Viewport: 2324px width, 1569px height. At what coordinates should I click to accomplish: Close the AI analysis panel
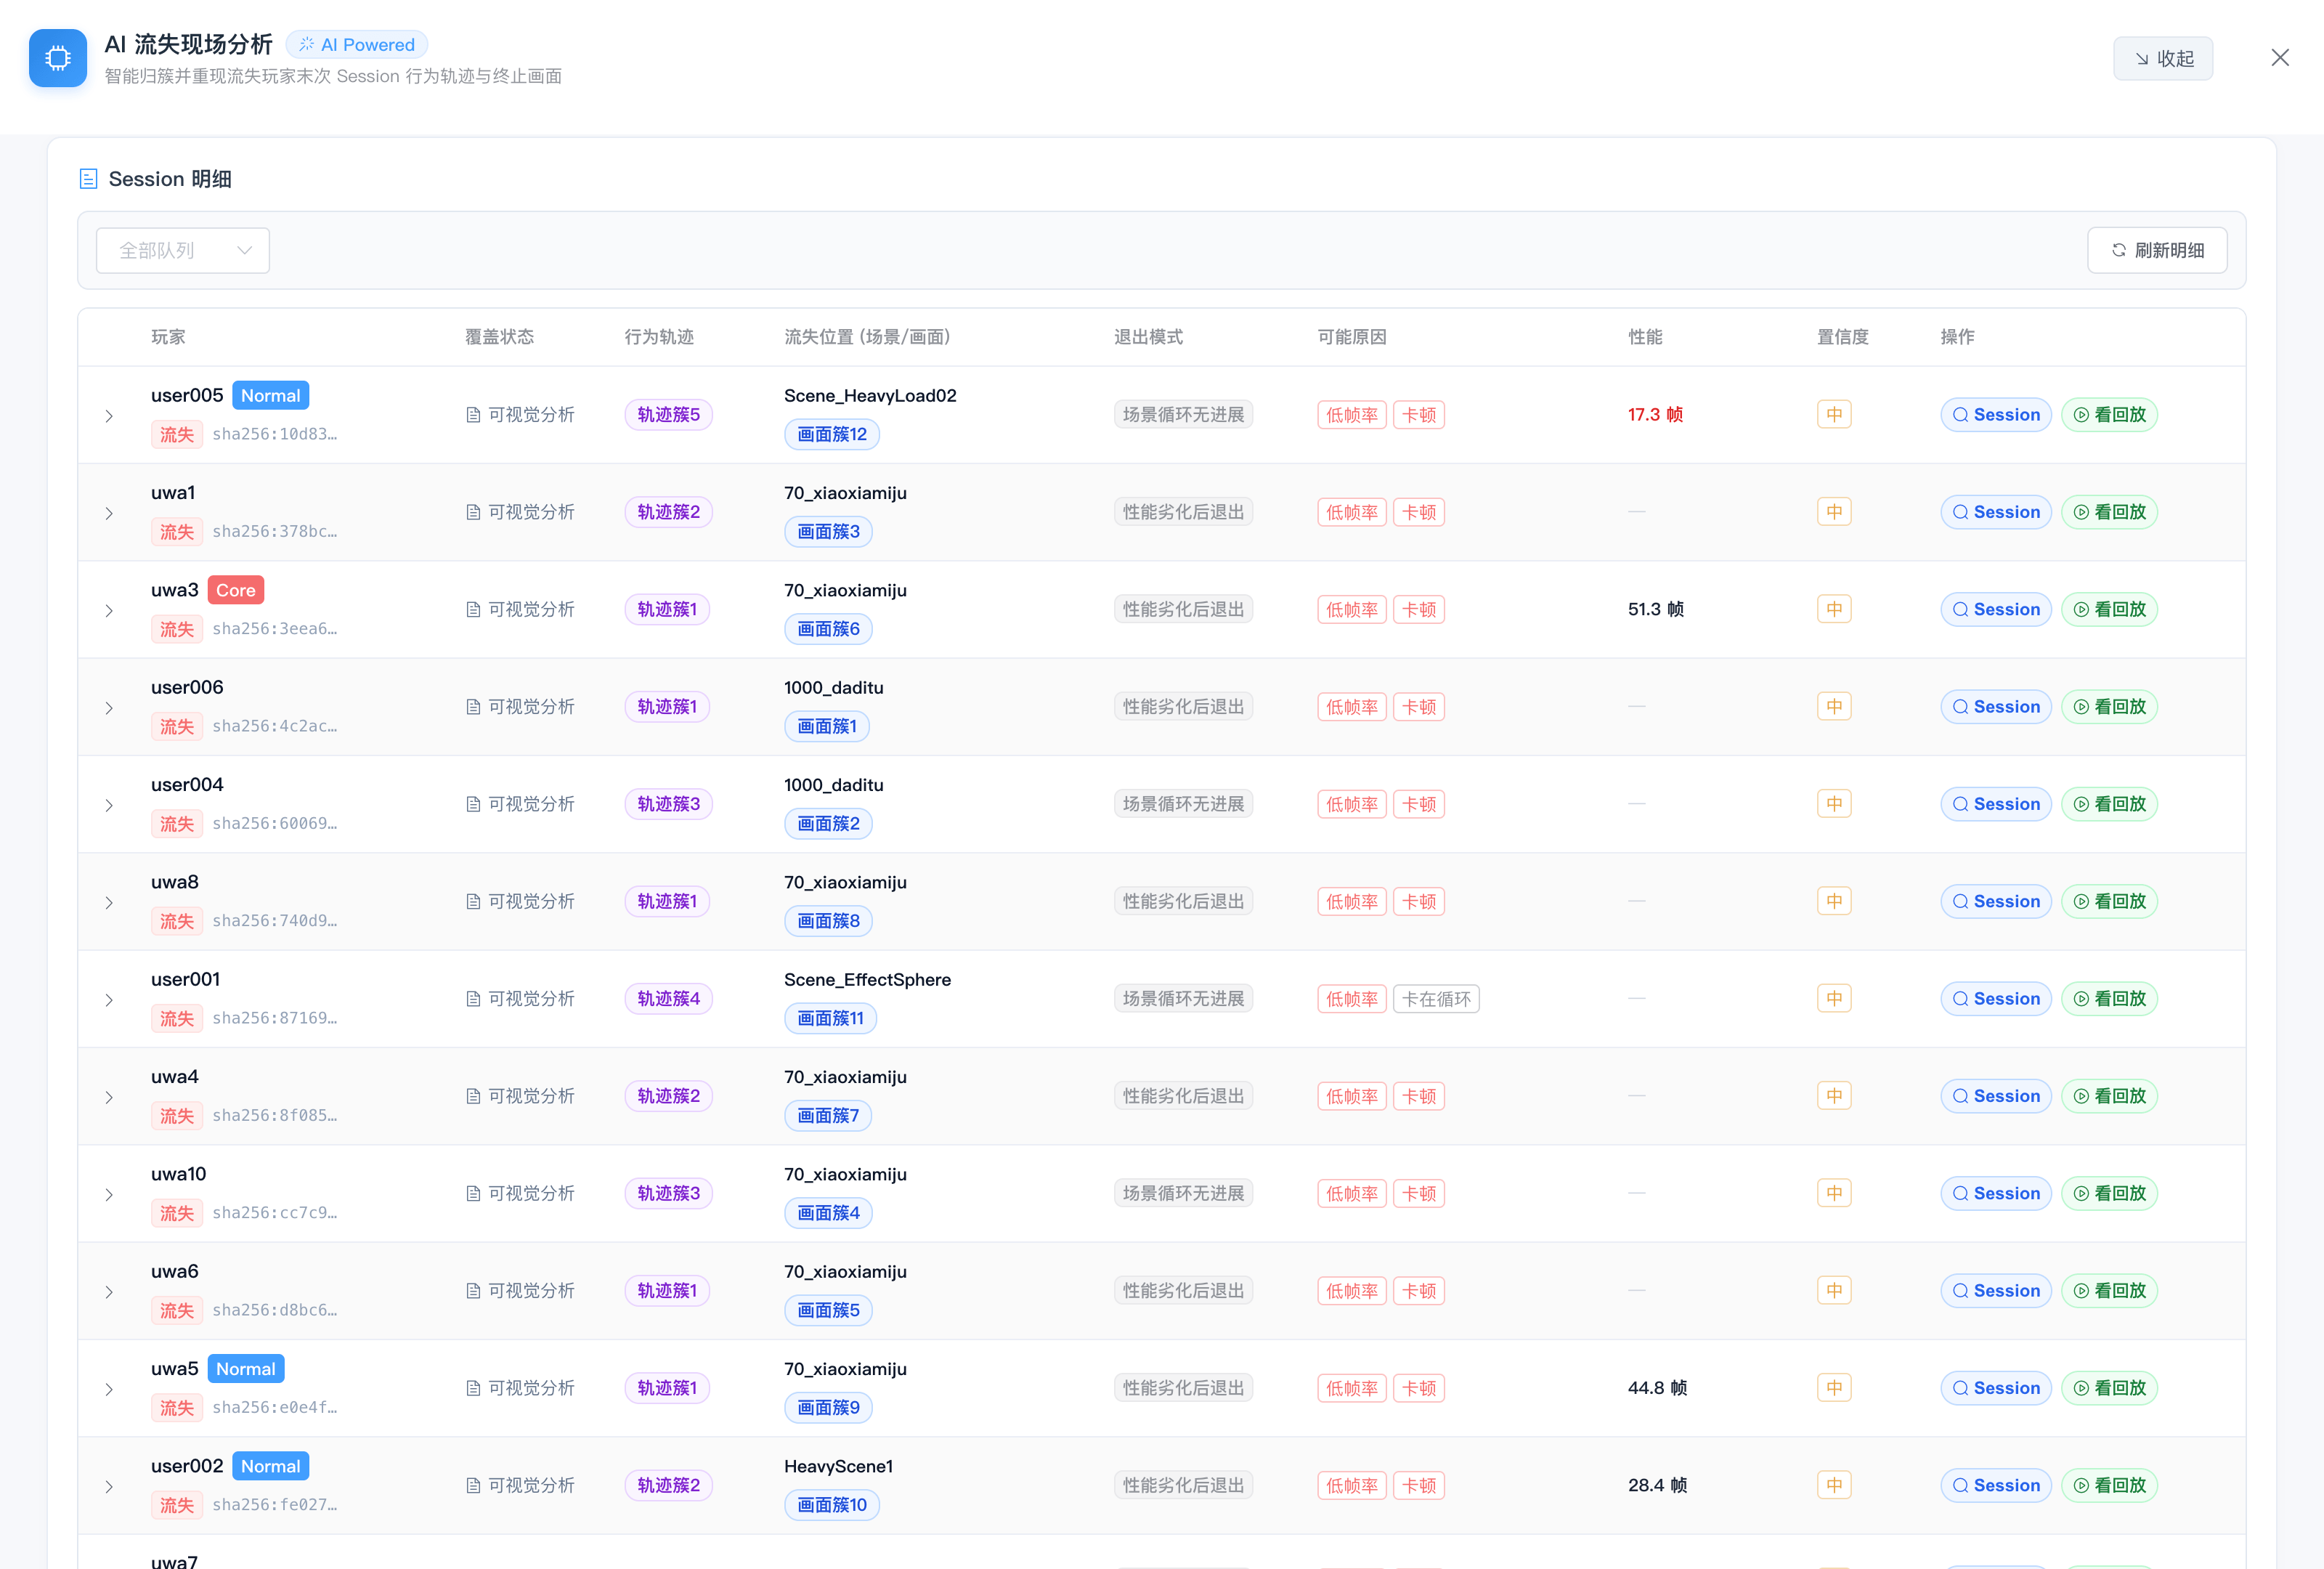tap(2279, 58)
